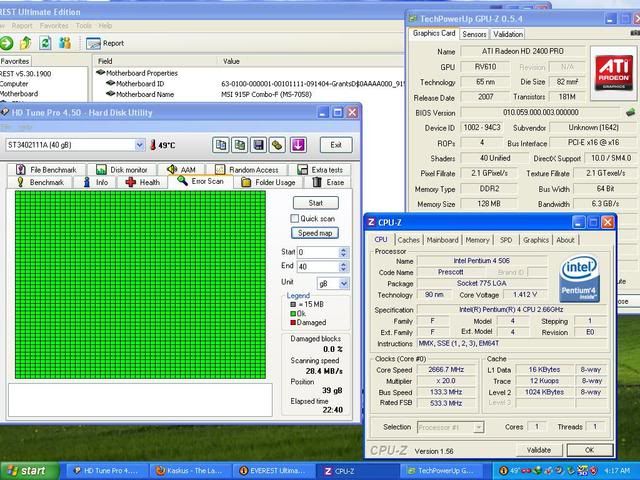The height and width of the screenshot is (480, 640).
Task: Open the Info tab in HD Tune
Action: pyautogui.click(x=96, y=182)
